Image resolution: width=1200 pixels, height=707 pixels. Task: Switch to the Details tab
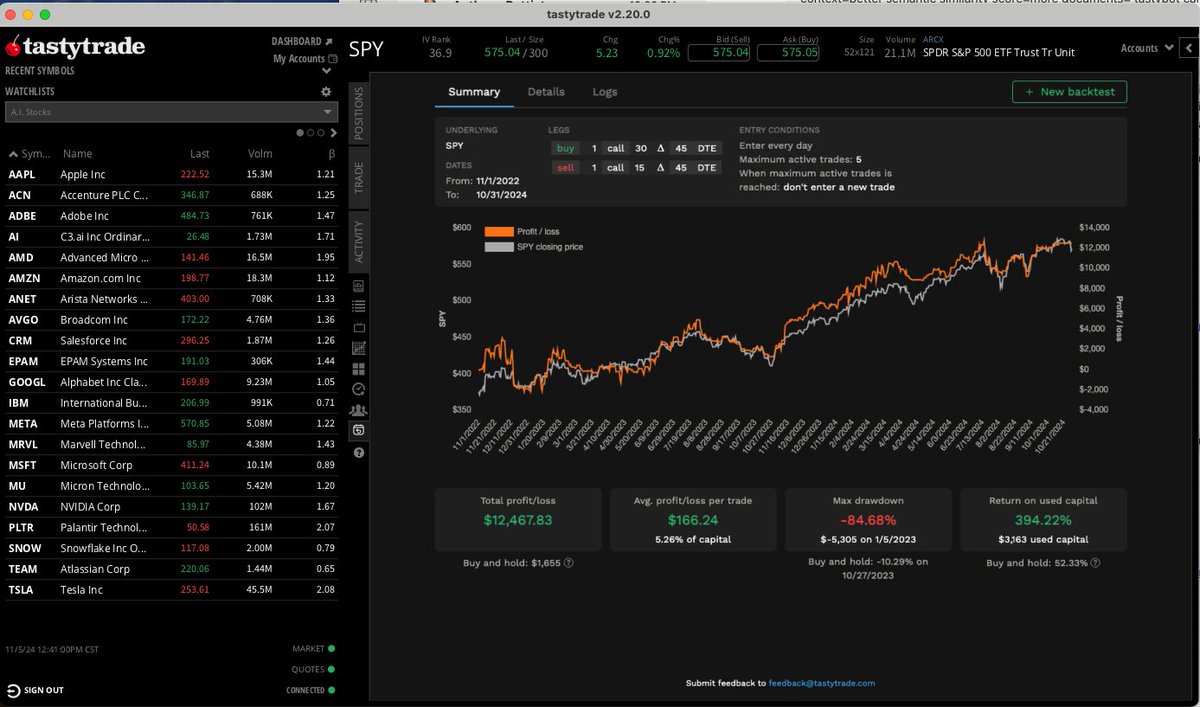[546, 91]
